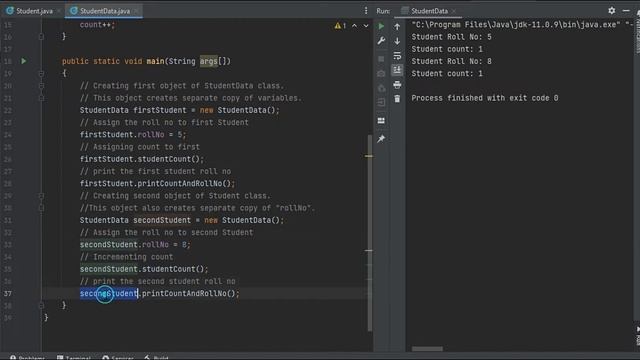Image resolution: width=640 pixels, height=360 pixels.
Task: Click 'secondStudent.rollNo = 8;' line
Action: coord(135,245)
